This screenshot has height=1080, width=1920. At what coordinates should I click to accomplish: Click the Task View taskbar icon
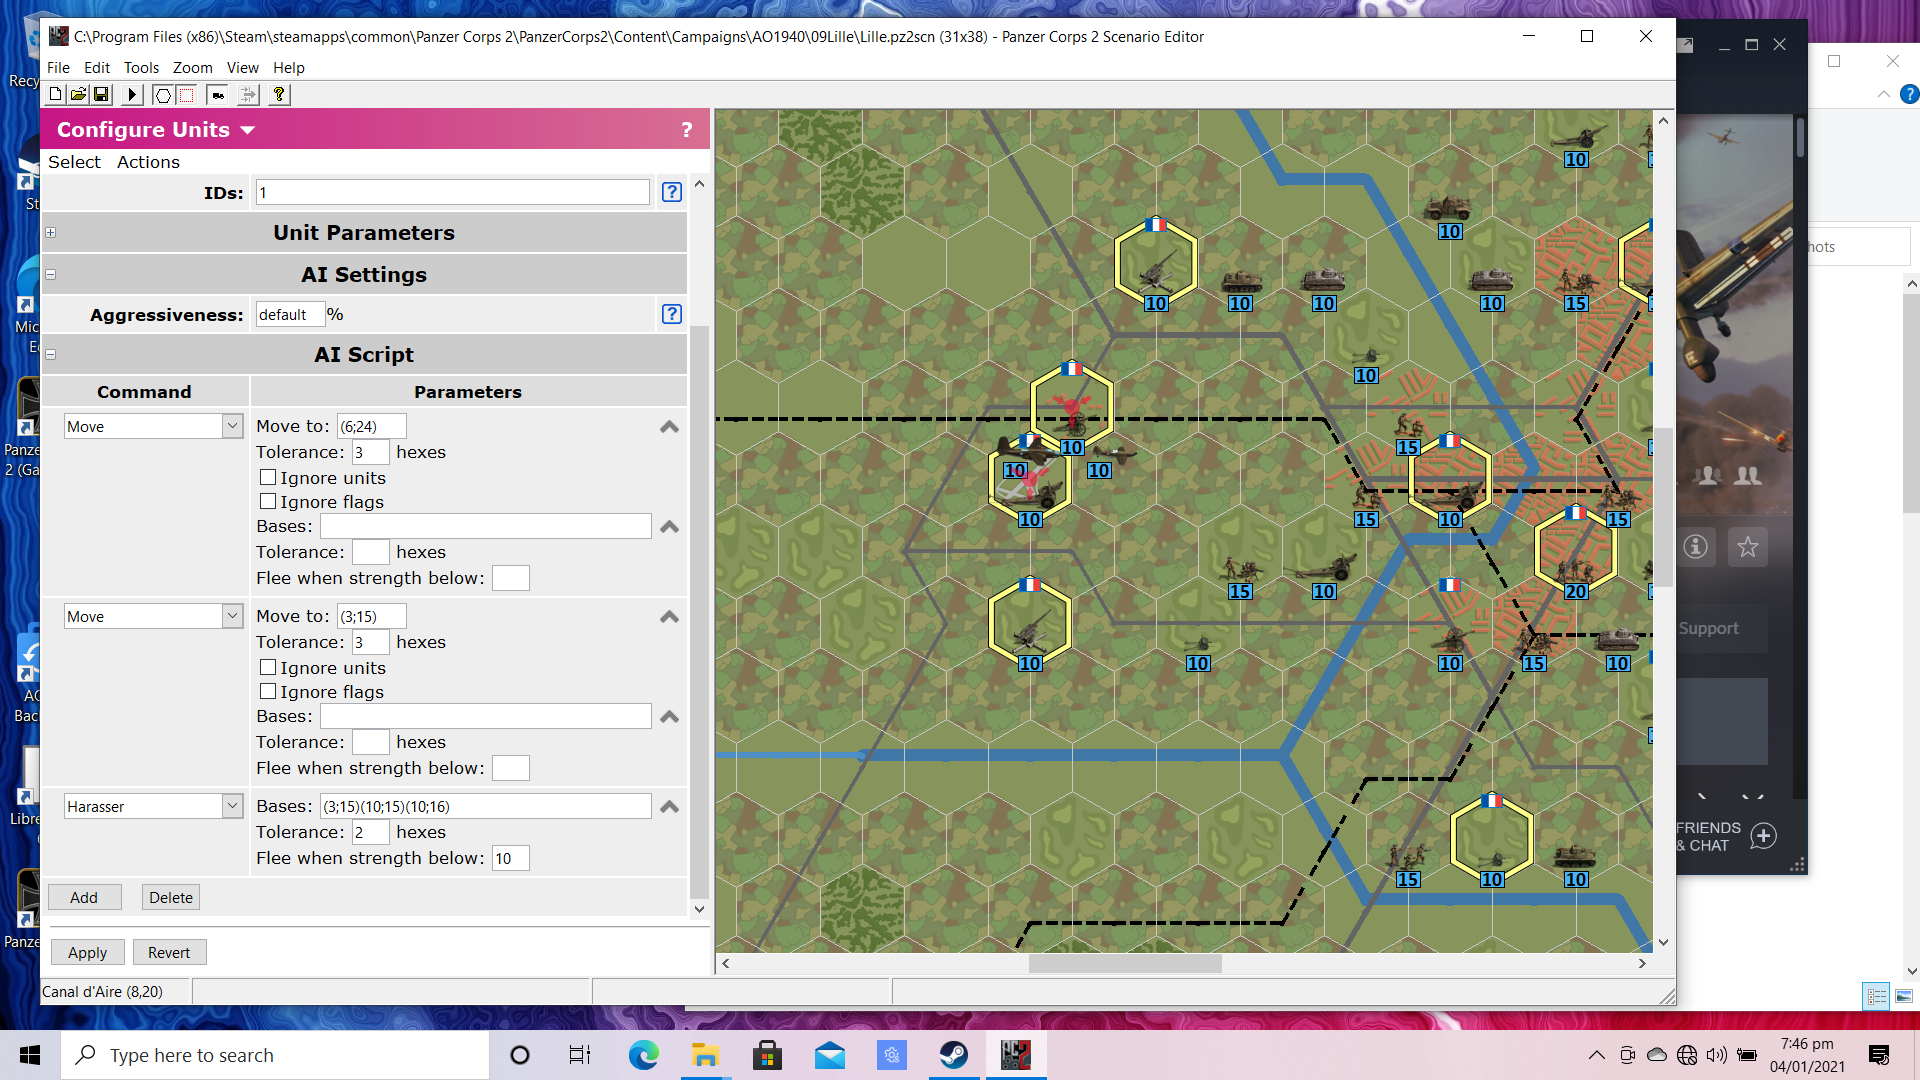coord(580,1055)
